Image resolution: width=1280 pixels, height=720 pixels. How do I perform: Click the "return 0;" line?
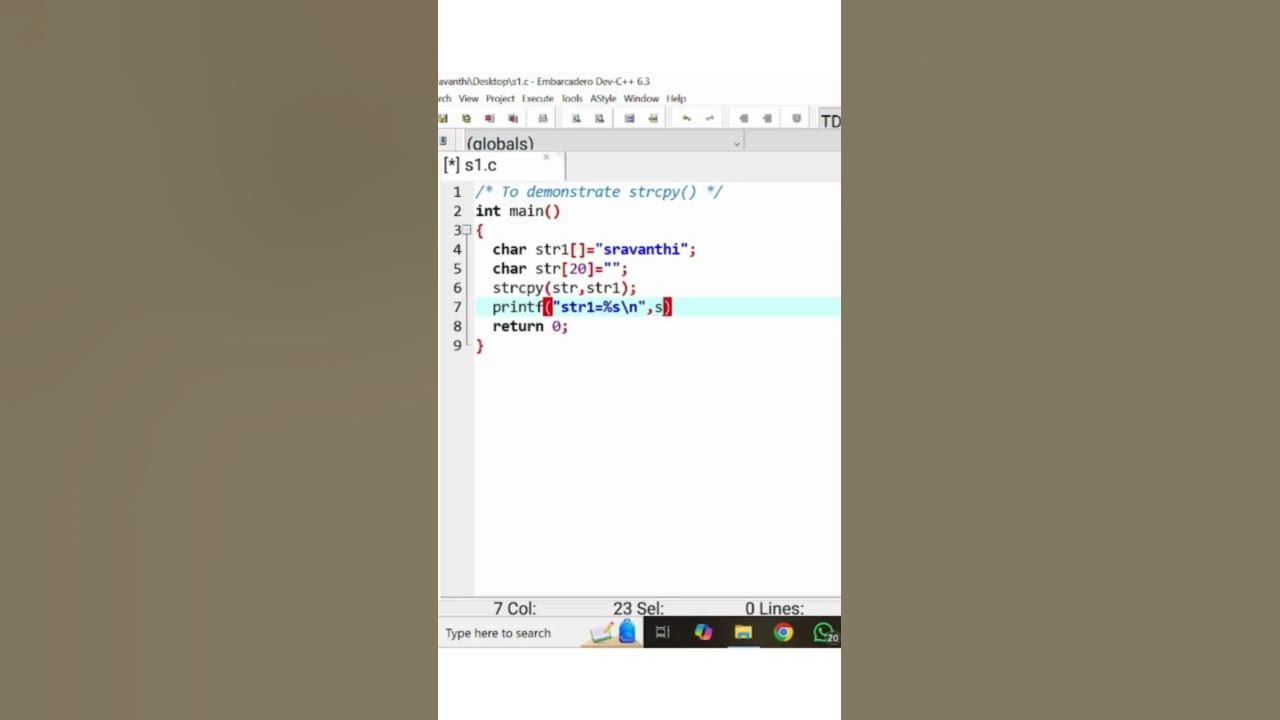pyautogui.click(x=530, y=326)
